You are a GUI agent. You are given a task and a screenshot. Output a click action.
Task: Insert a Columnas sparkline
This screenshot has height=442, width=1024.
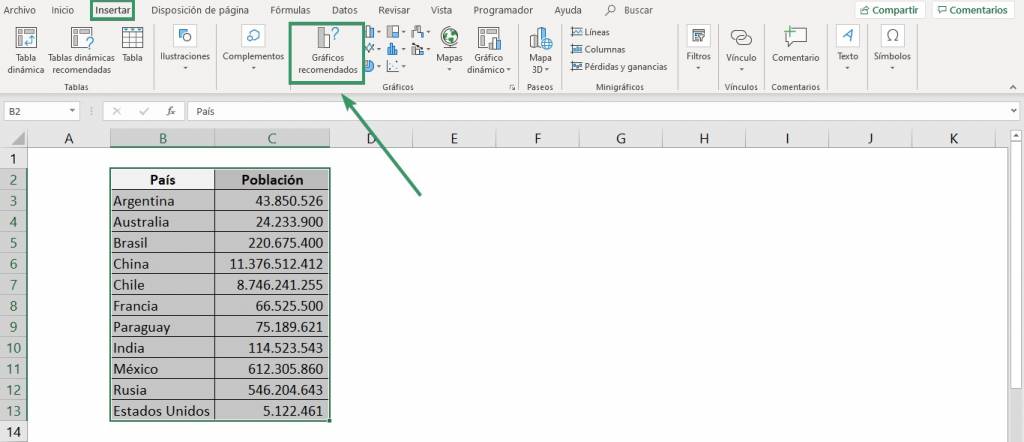(x=598, y=49)
